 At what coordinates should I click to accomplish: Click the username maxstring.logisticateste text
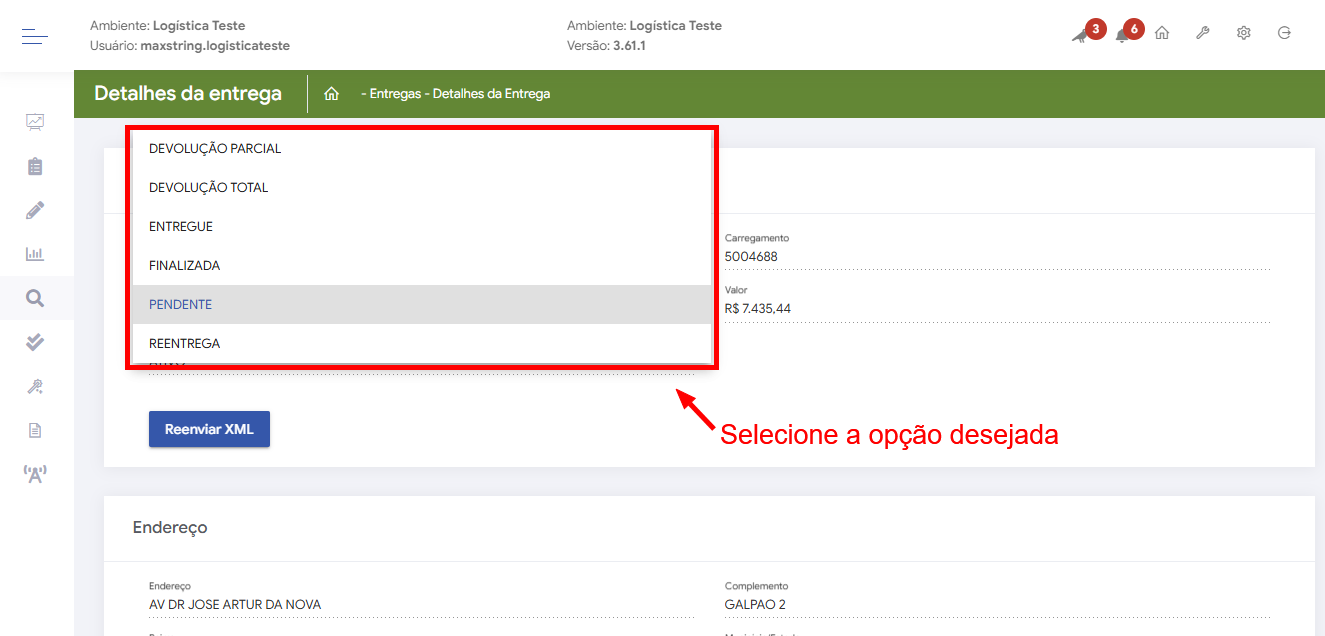pos(215,45)
